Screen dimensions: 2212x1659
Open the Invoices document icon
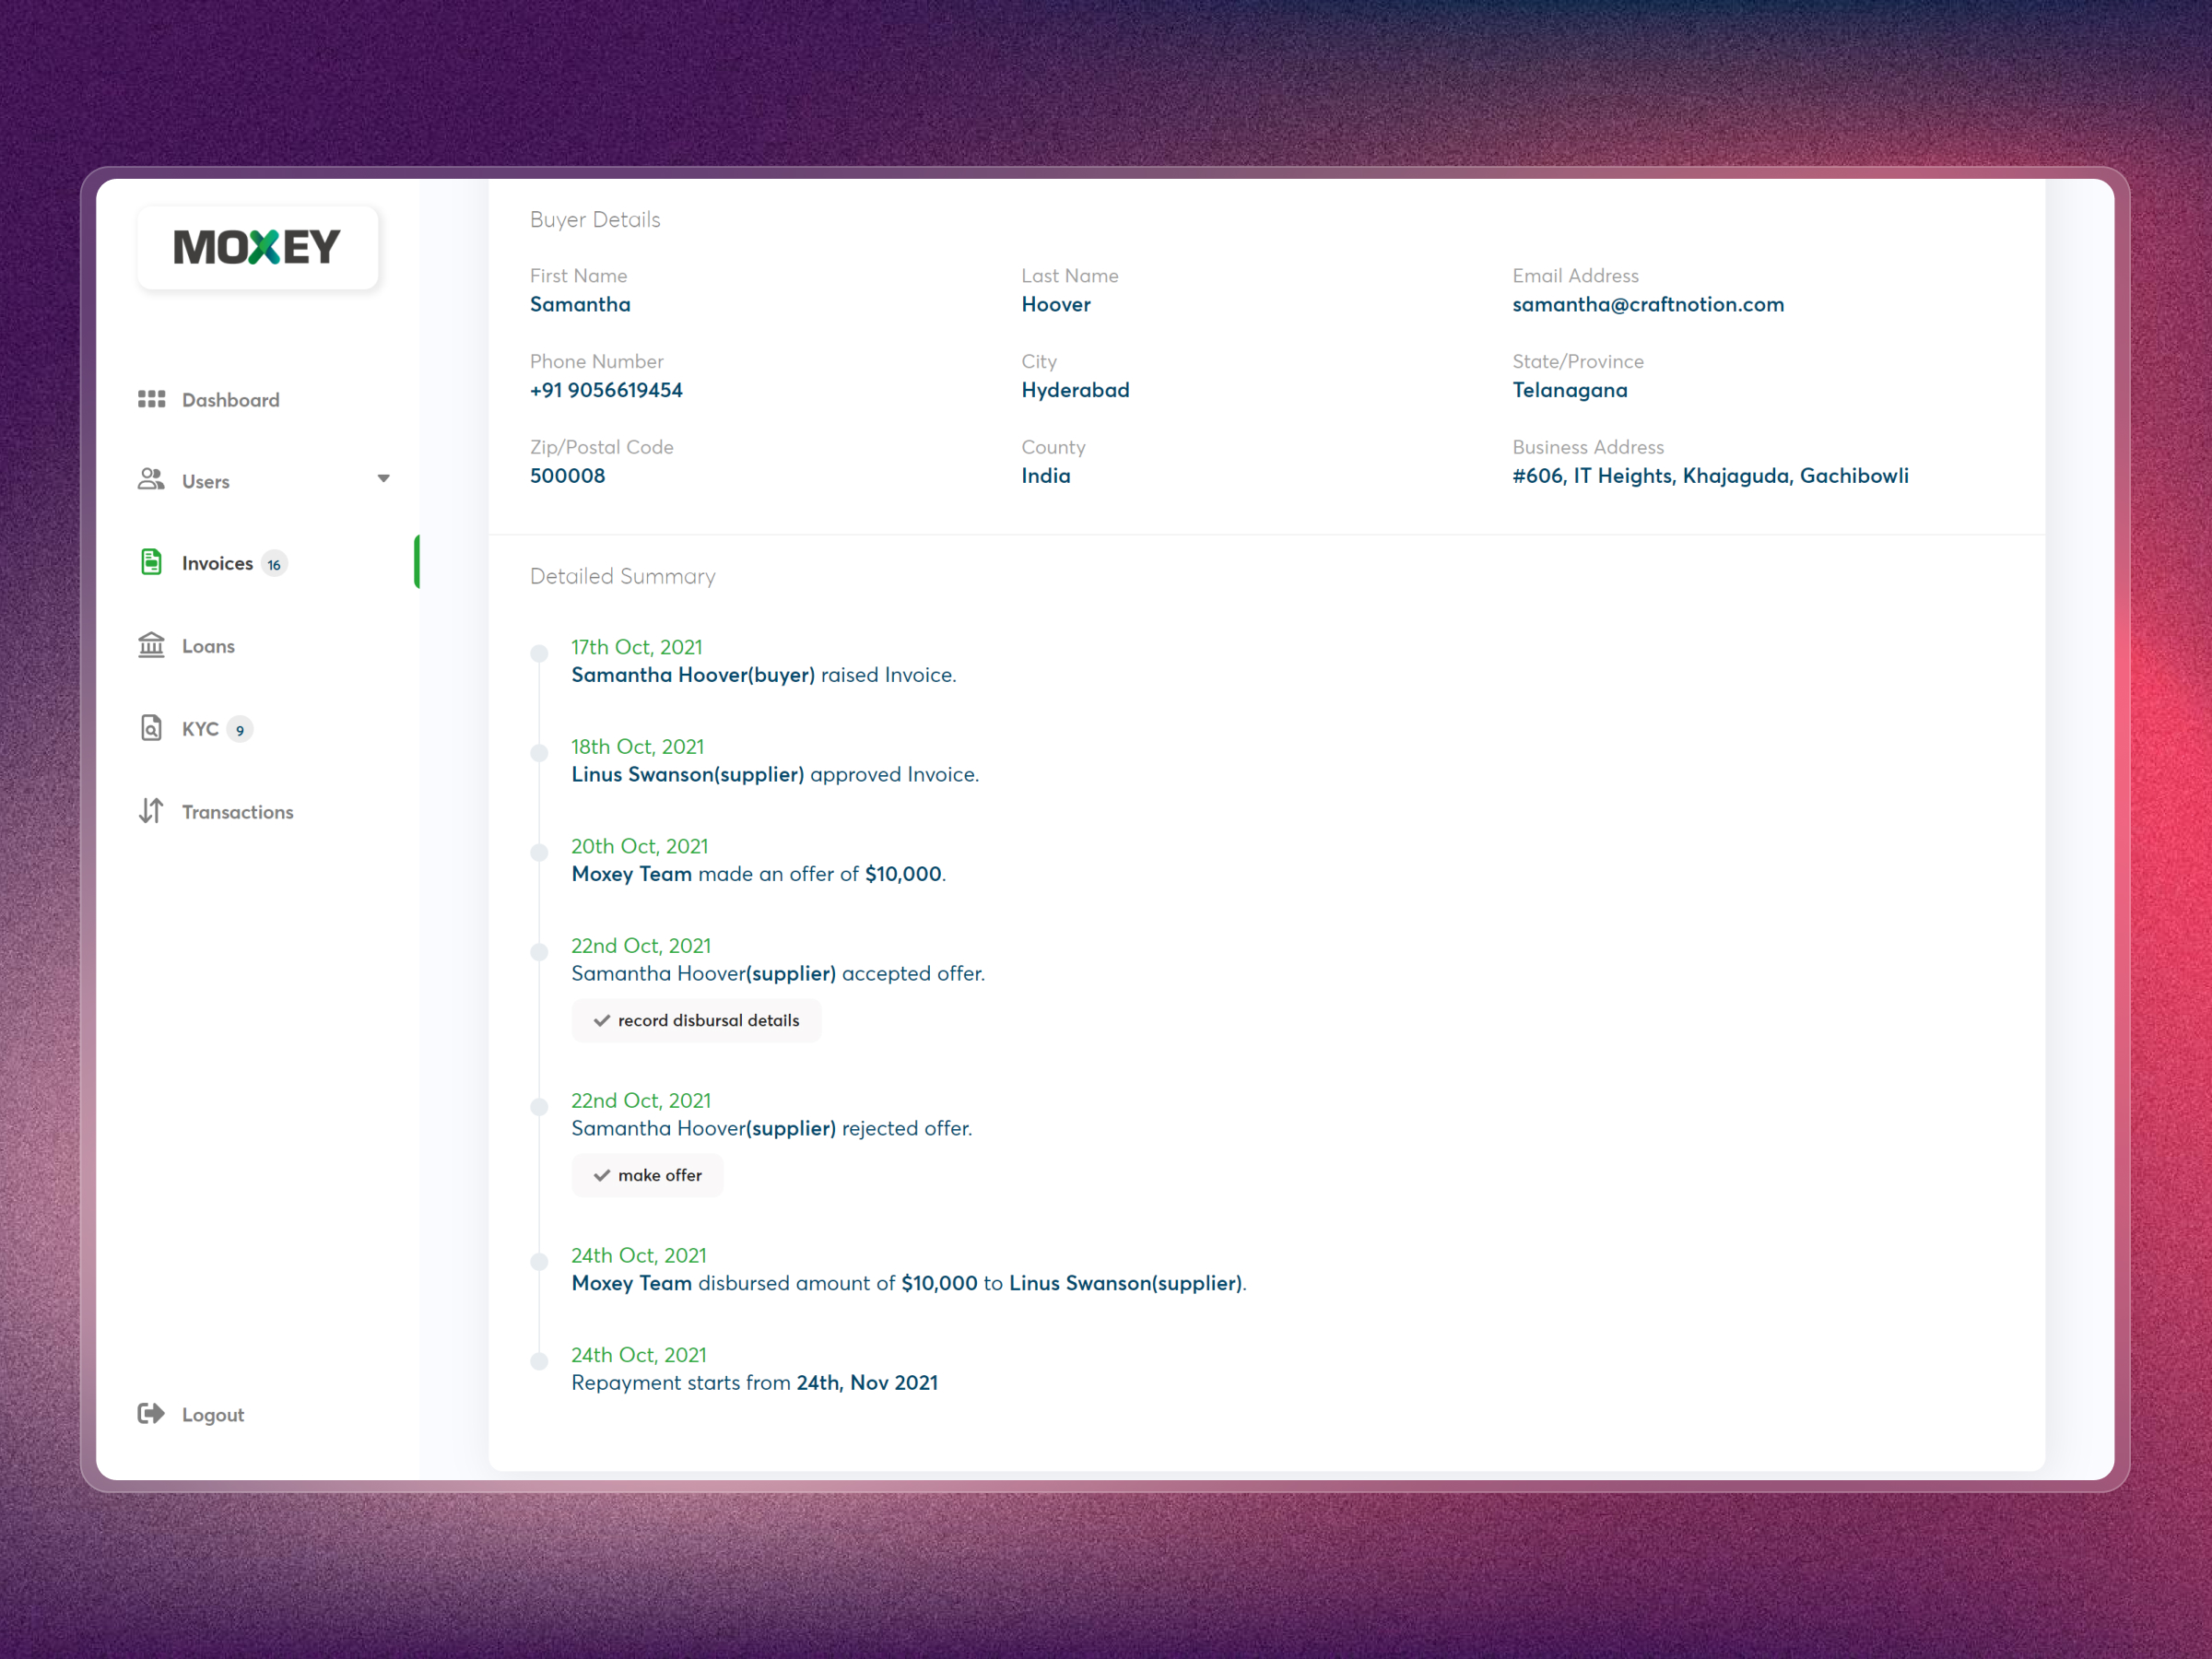pos(152,562)
